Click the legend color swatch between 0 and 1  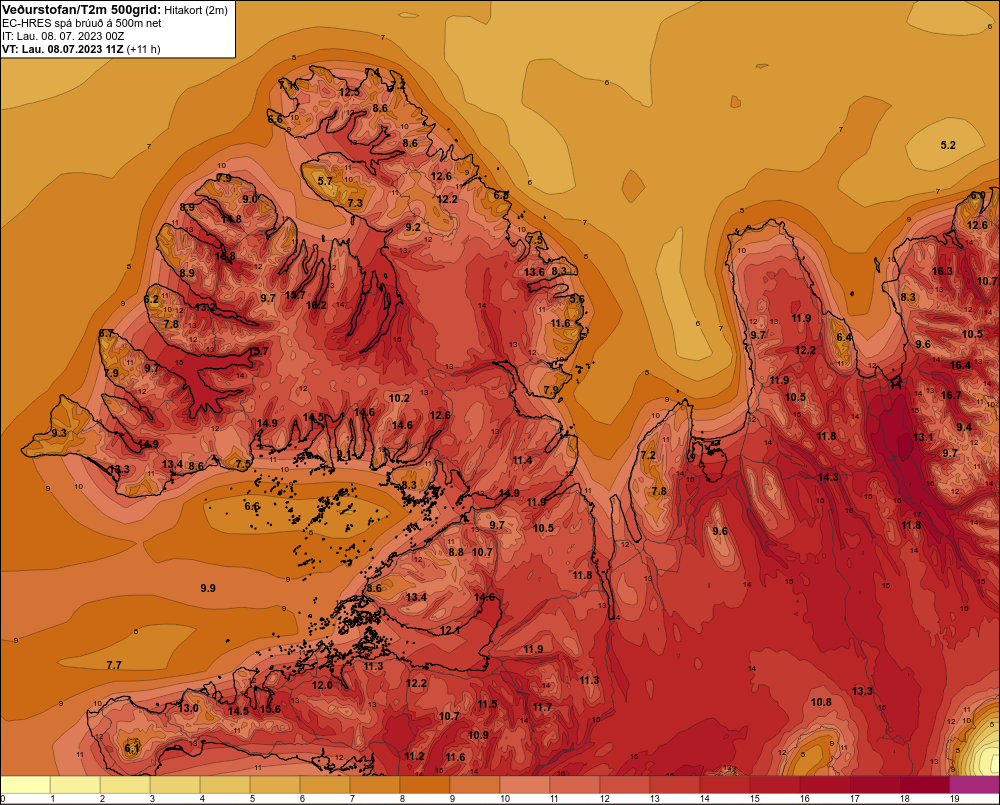tap(26, 785)
